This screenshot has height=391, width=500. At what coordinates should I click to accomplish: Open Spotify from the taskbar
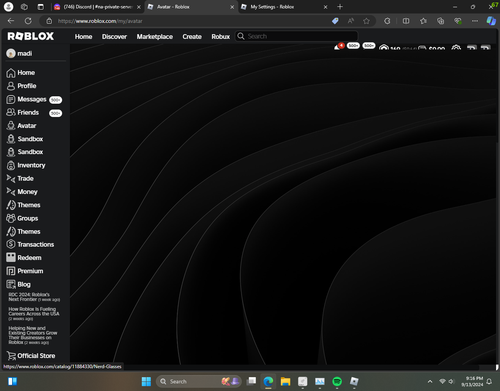click(337, 381)
